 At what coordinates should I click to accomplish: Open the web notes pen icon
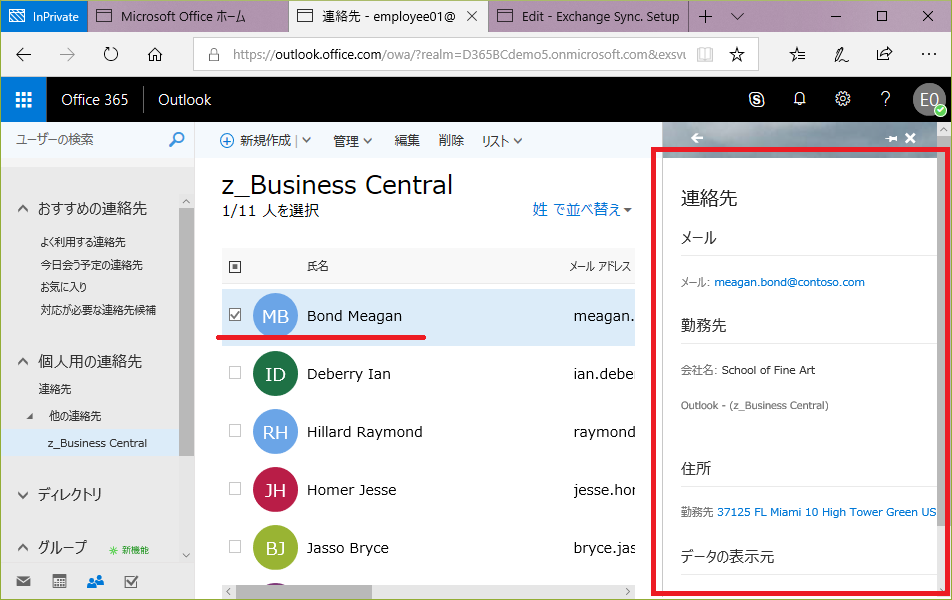click(x=841, y=55)
